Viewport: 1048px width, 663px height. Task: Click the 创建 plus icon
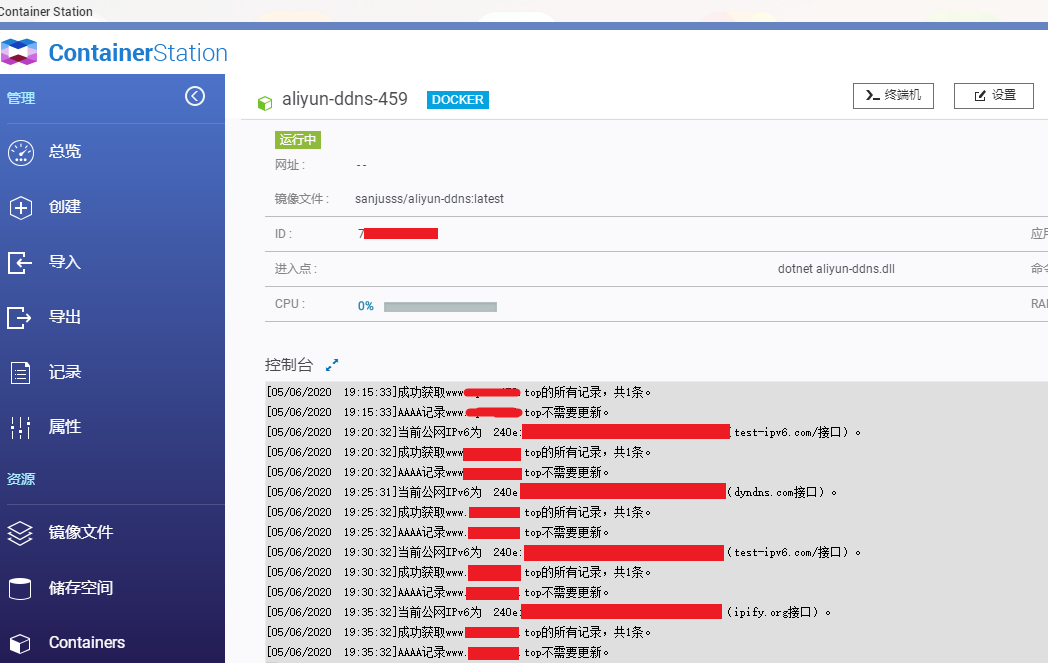click(x=21, y=208)
